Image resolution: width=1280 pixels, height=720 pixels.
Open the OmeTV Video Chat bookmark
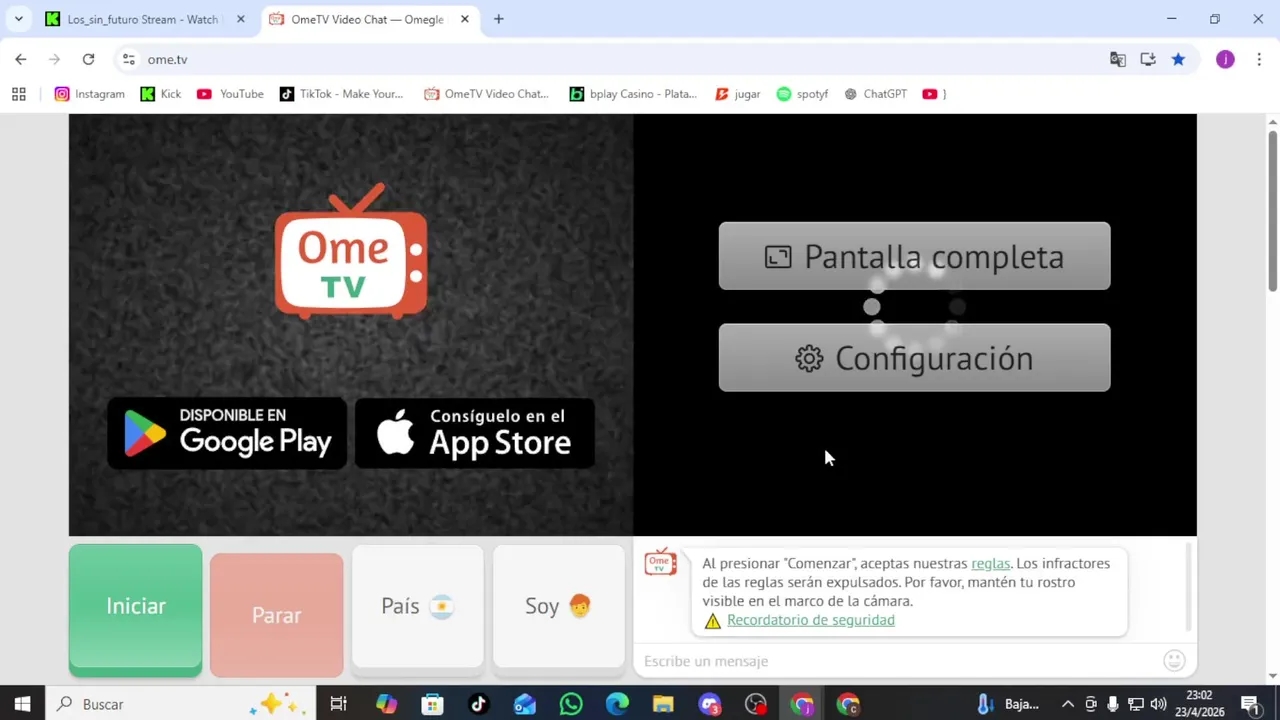[487, 94]
